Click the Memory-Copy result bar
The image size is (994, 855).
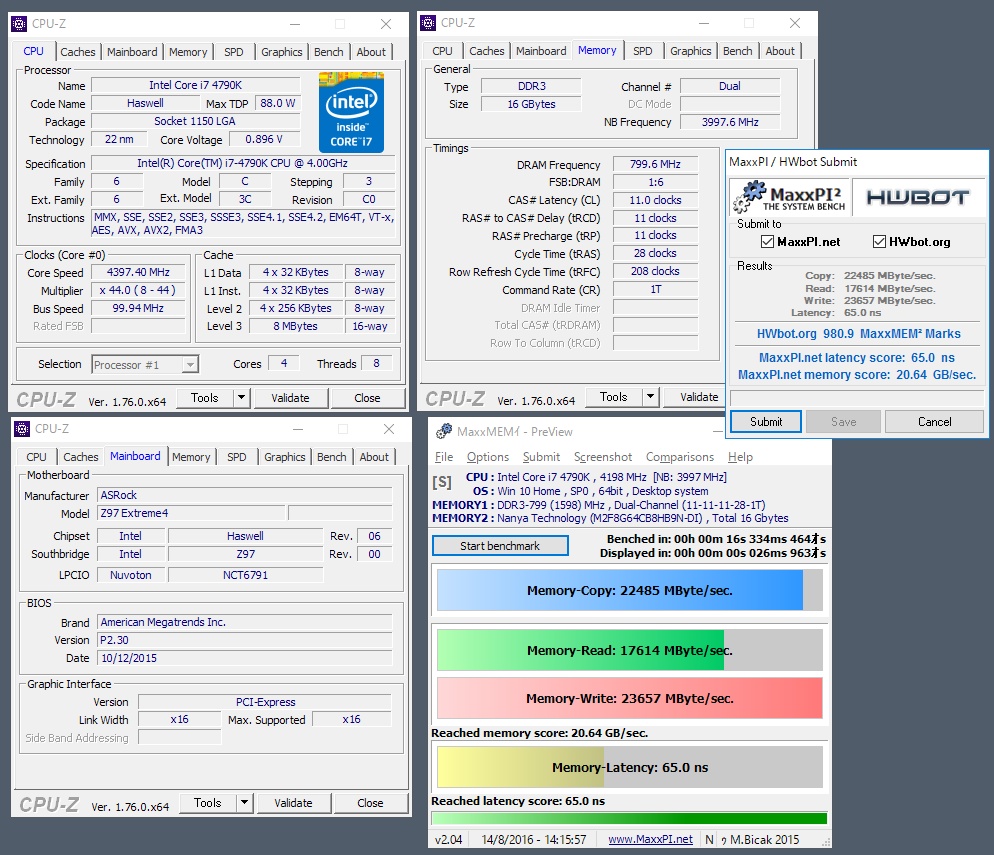[629, 590]
